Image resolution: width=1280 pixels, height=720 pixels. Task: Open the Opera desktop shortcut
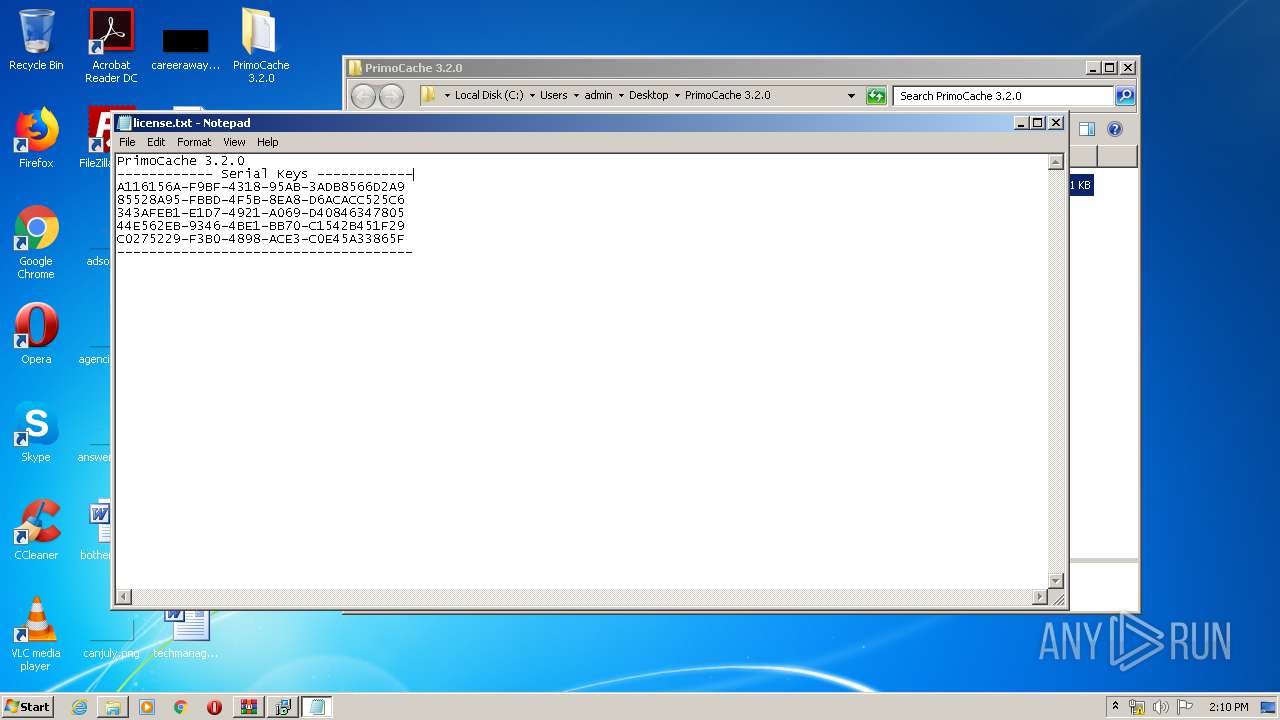click(x=36, y=333)
